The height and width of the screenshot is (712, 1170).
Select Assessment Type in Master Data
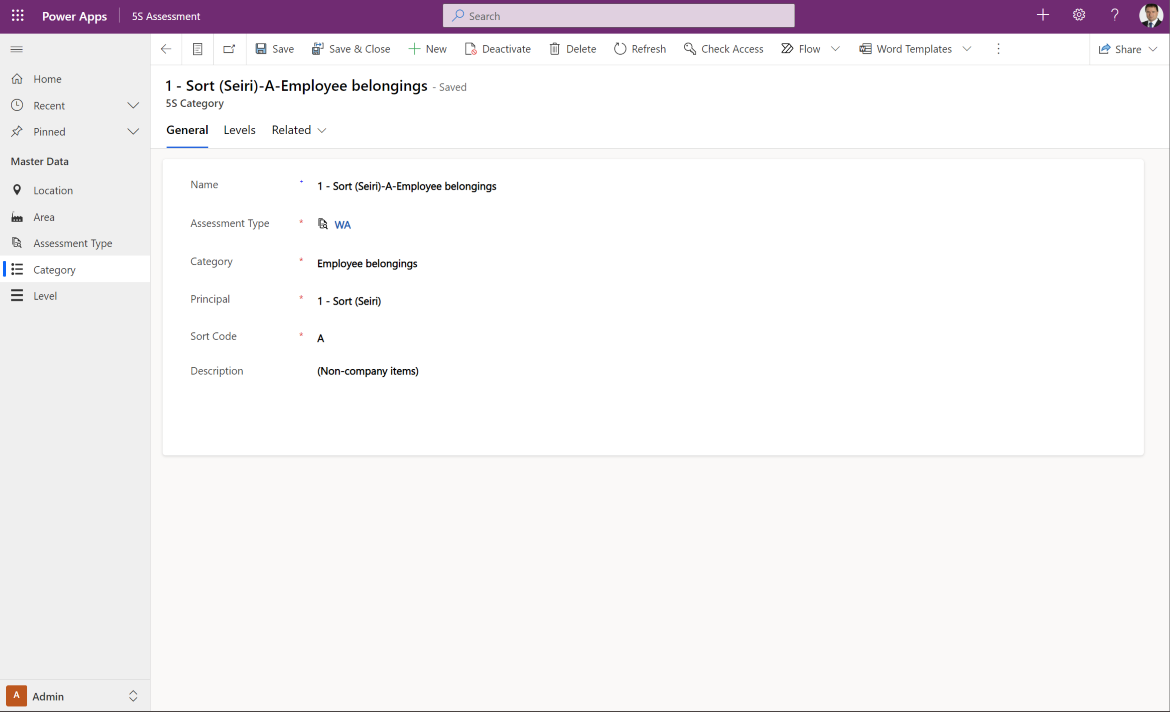pyautogui.click(x=72, y=243)
